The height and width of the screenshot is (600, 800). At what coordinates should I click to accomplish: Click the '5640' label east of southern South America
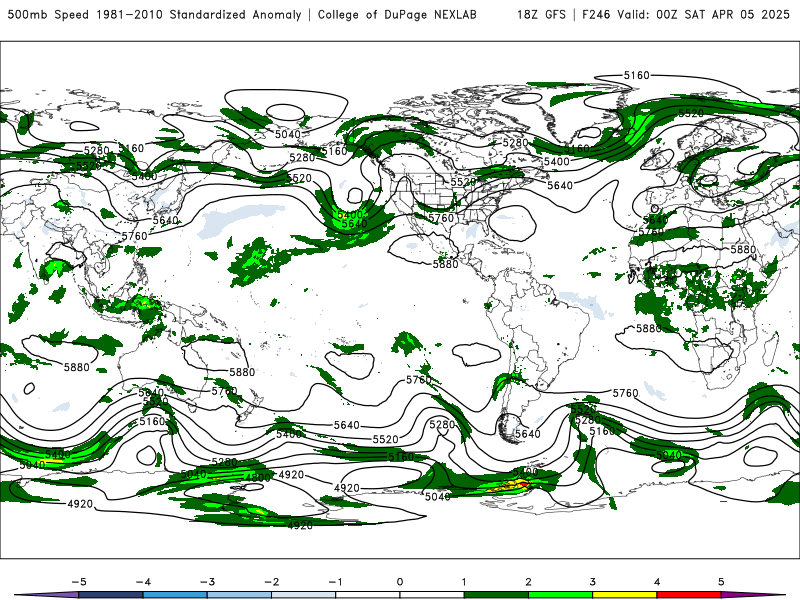click(x=527, y=434)
